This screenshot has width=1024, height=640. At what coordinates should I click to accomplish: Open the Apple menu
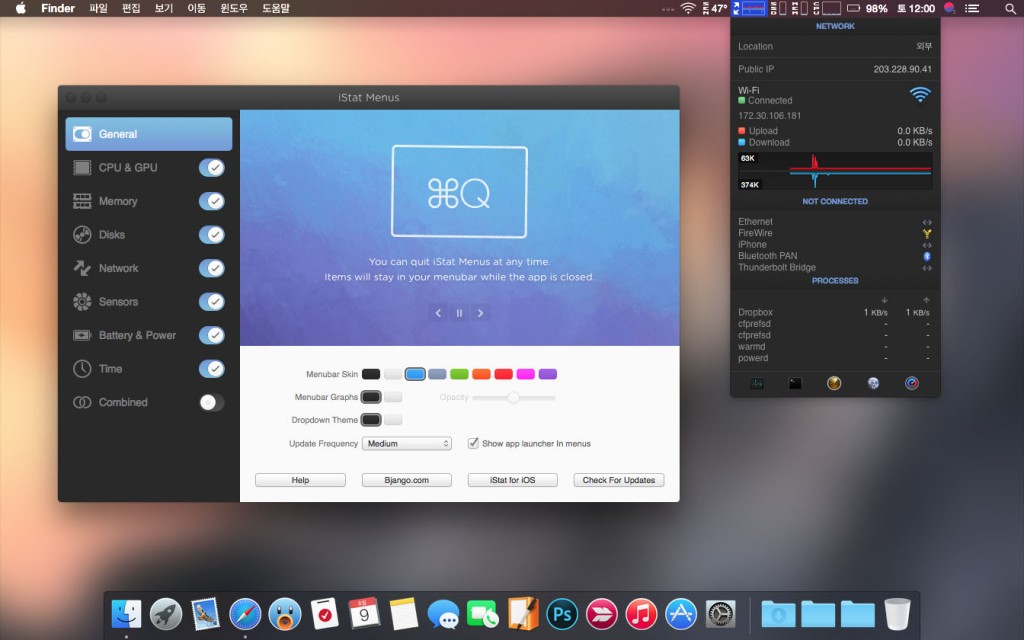click(21, 8)
